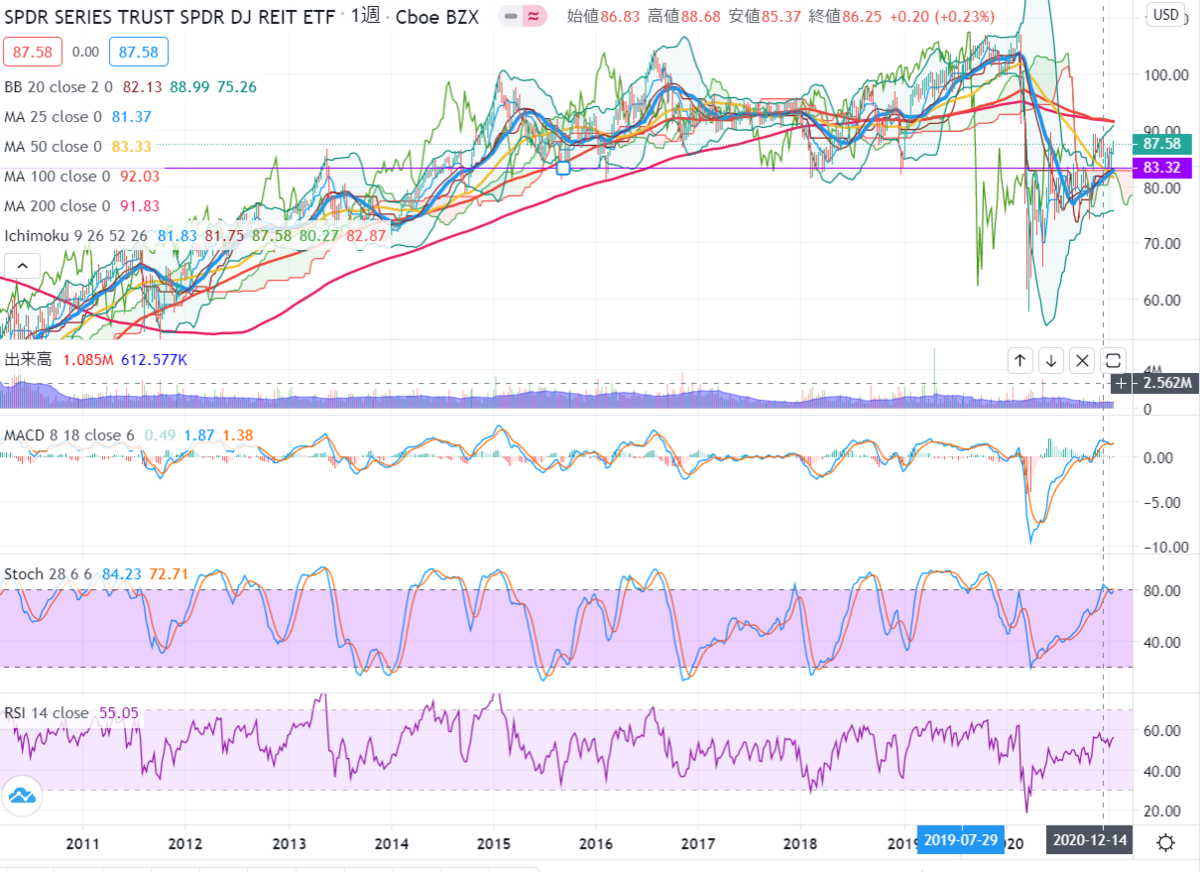Click the TradingView cloud logo
1200x872 pixels.
pyautogui.click(x=22, y=796)
